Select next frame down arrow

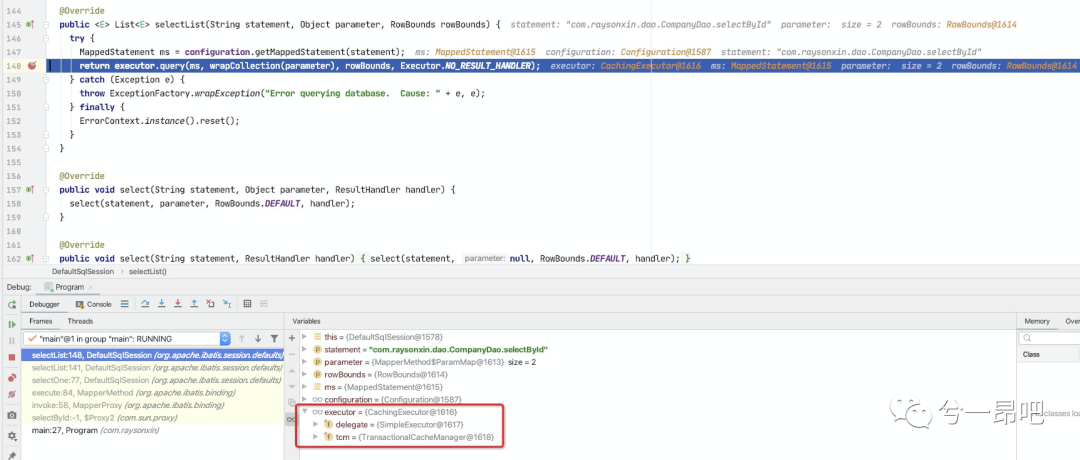pos(258,339)
